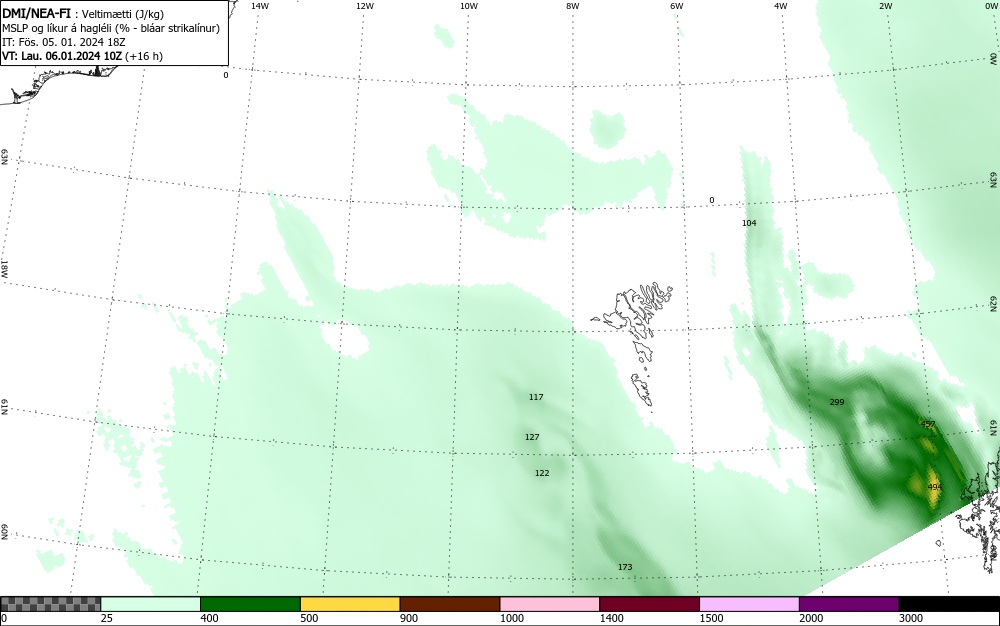Click the 8W longitude label
The width and height of the screenshot is (1000, 626).
point(572,6)
